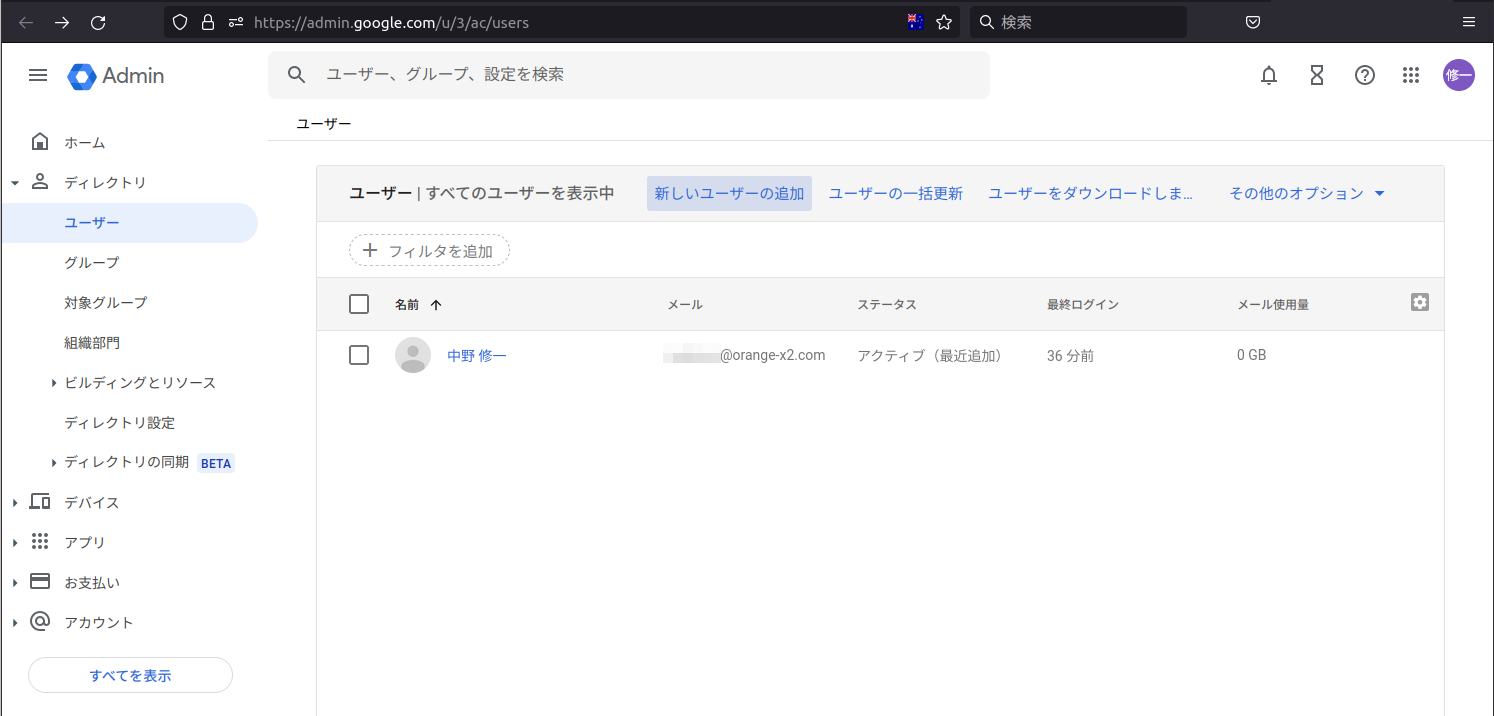This screenshot has width=1494, height=716.
Task: Open the hourglass tasks icon
Action: pyautogui.click(x=1317, y=75)
